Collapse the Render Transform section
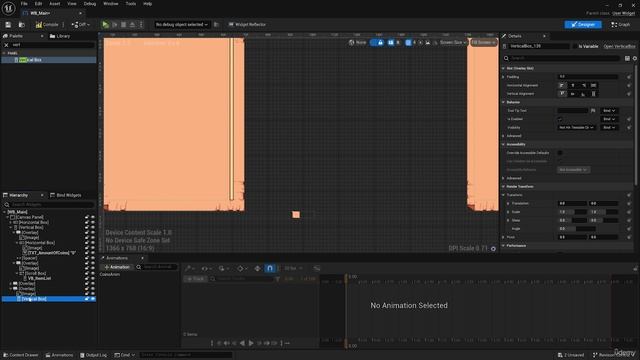 click(x=503, y=187)
